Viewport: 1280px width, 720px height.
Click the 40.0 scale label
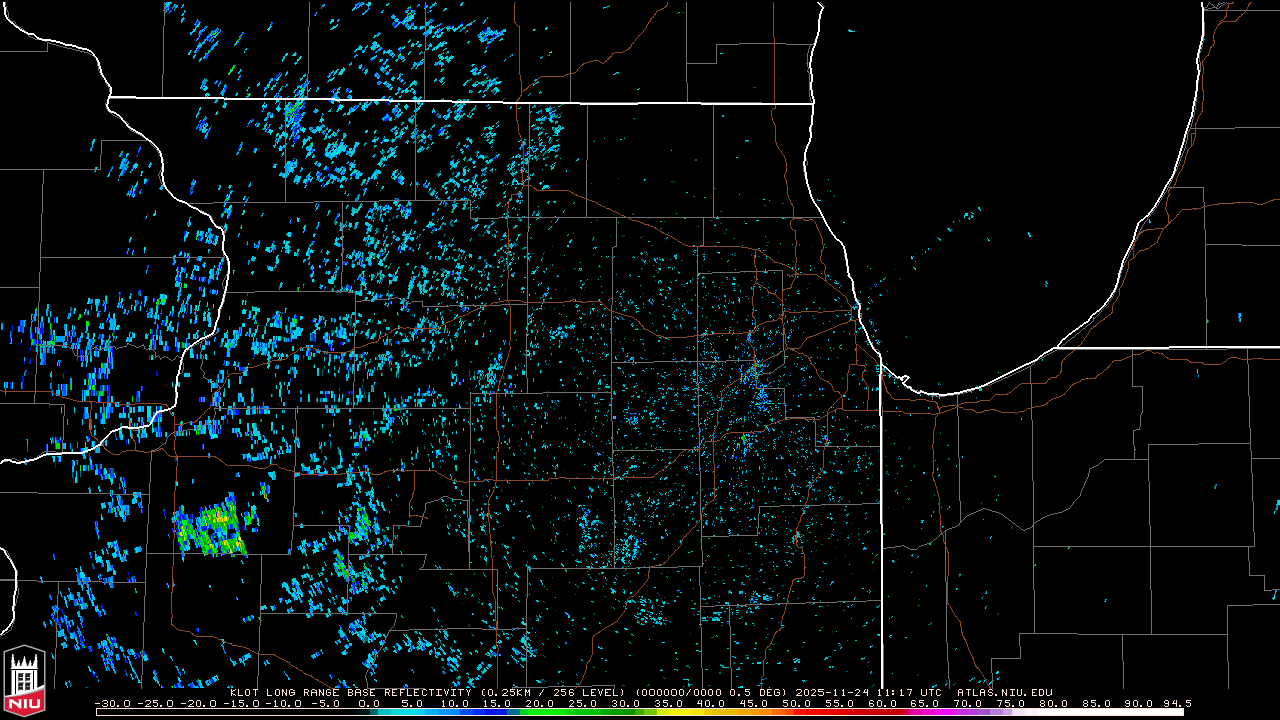click(x=709, y=703)
